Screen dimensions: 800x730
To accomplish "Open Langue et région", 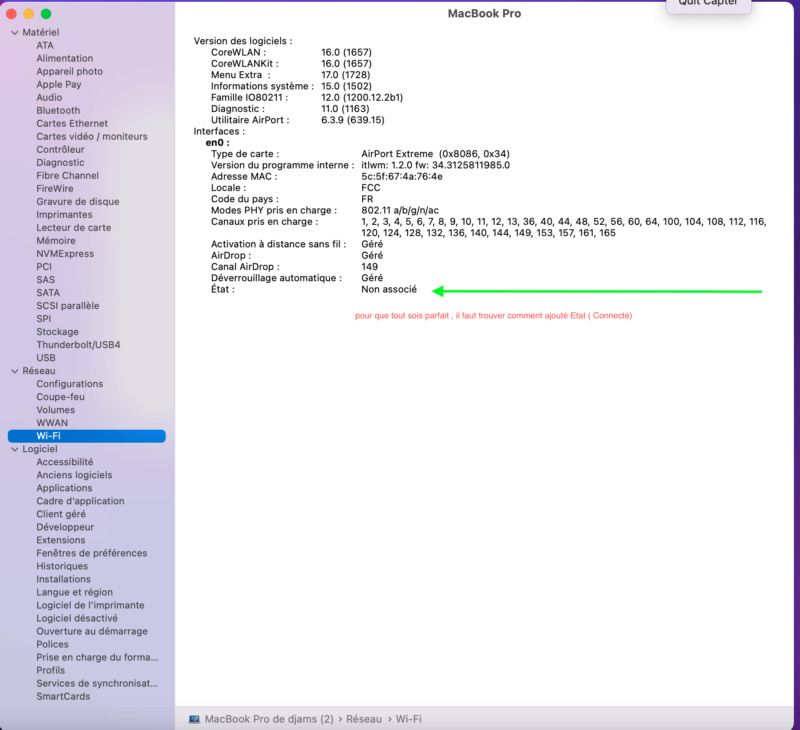I will tap(74, 592).
